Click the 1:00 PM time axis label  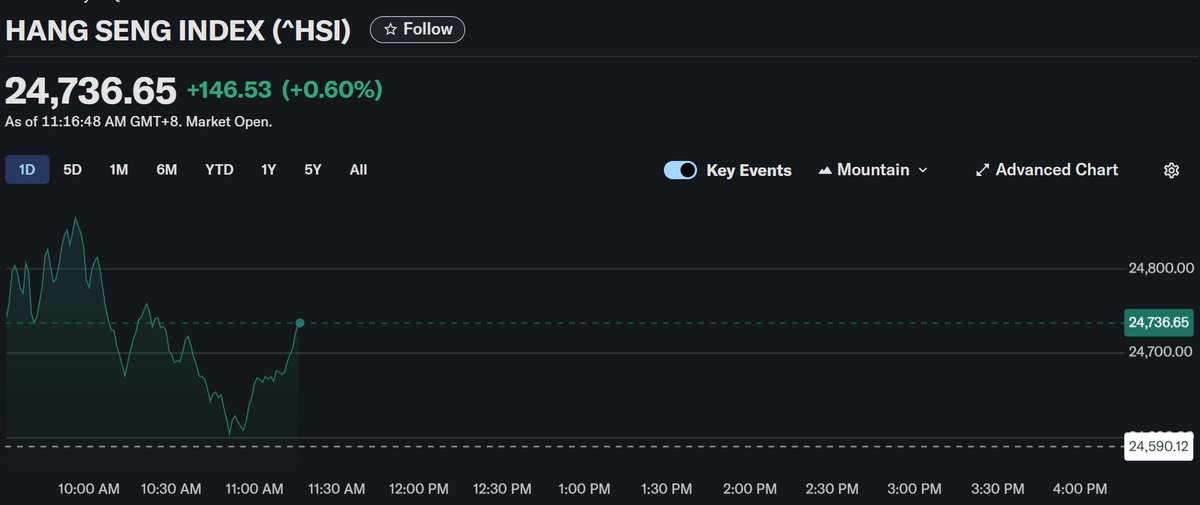point(584,489)
